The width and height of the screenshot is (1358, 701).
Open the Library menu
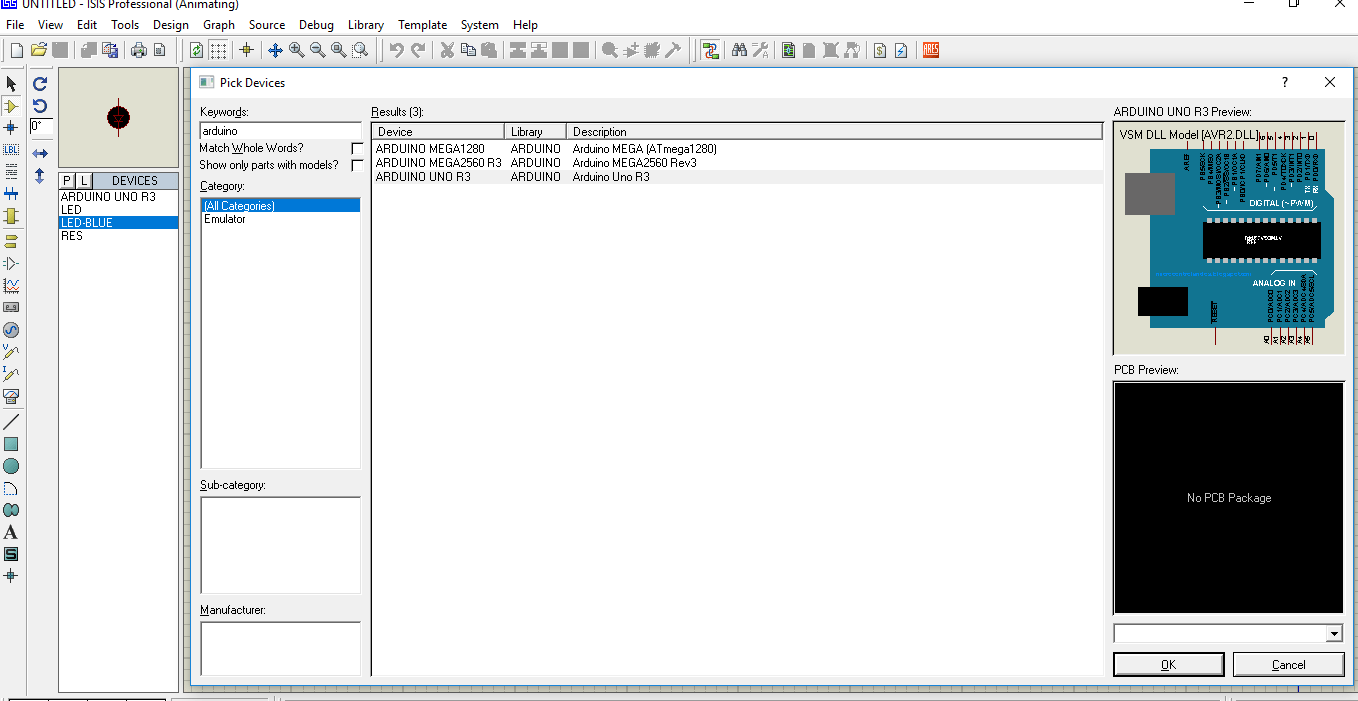pos(366,25)
